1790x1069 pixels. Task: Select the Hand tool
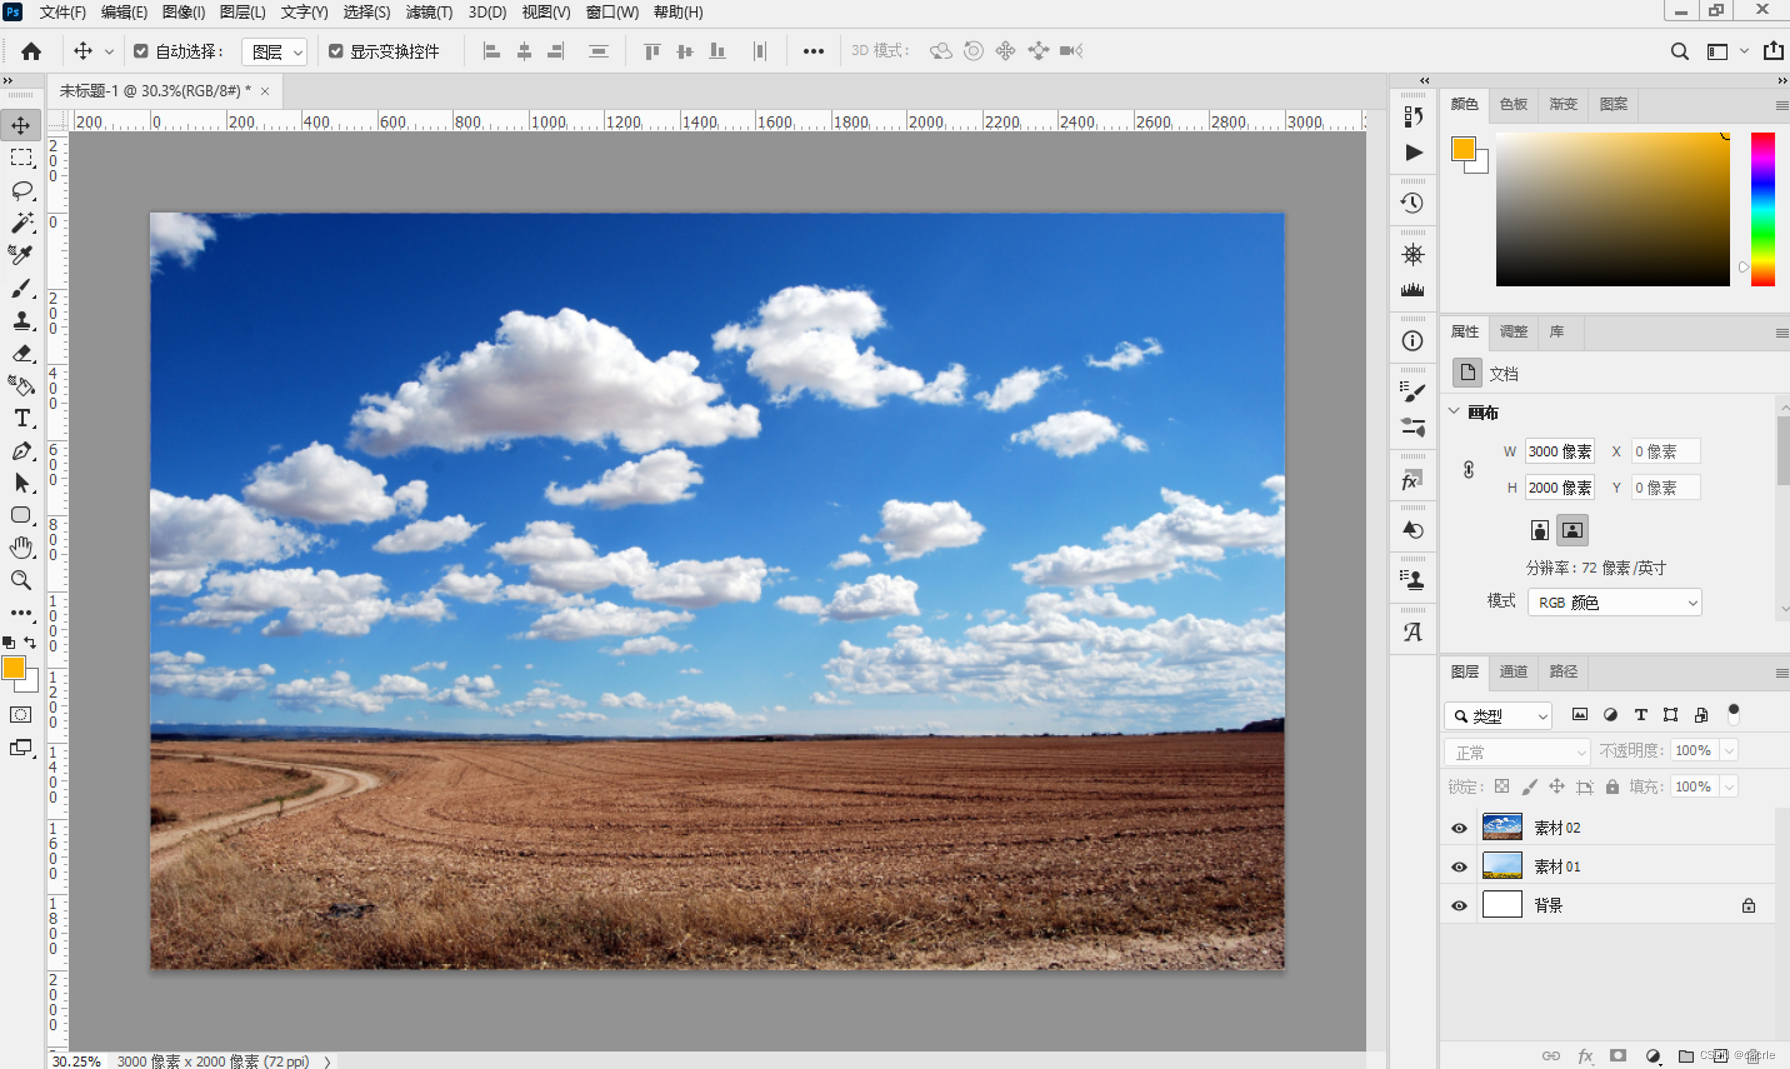pyautogui.click(x=21, y=547)
